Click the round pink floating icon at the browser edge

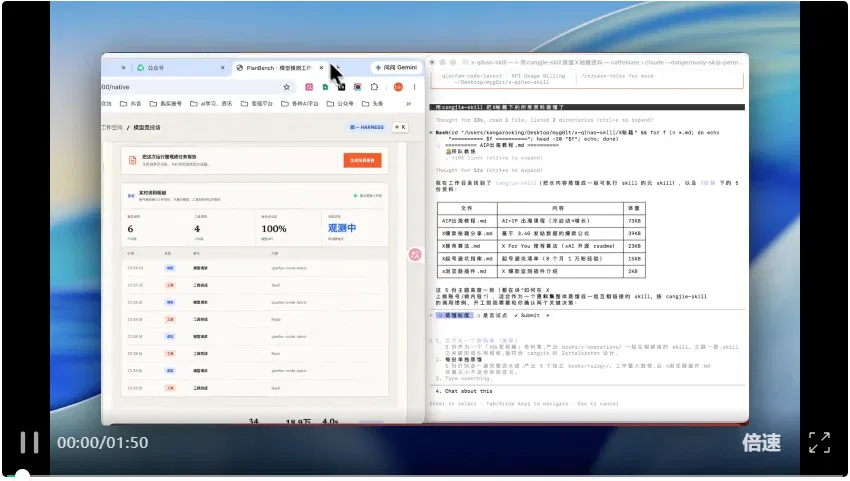pos(415,254)
